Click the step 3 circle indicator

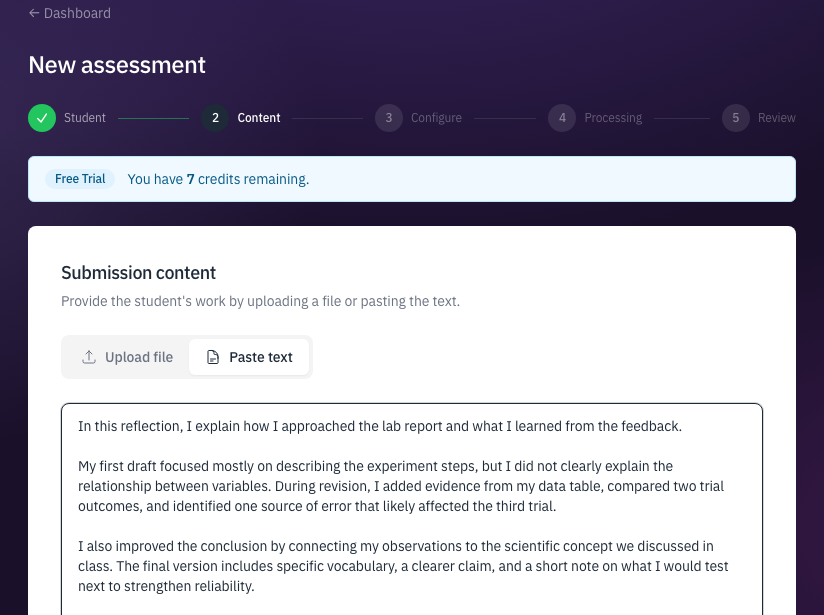pyautogui.click(x=389, y=117)
